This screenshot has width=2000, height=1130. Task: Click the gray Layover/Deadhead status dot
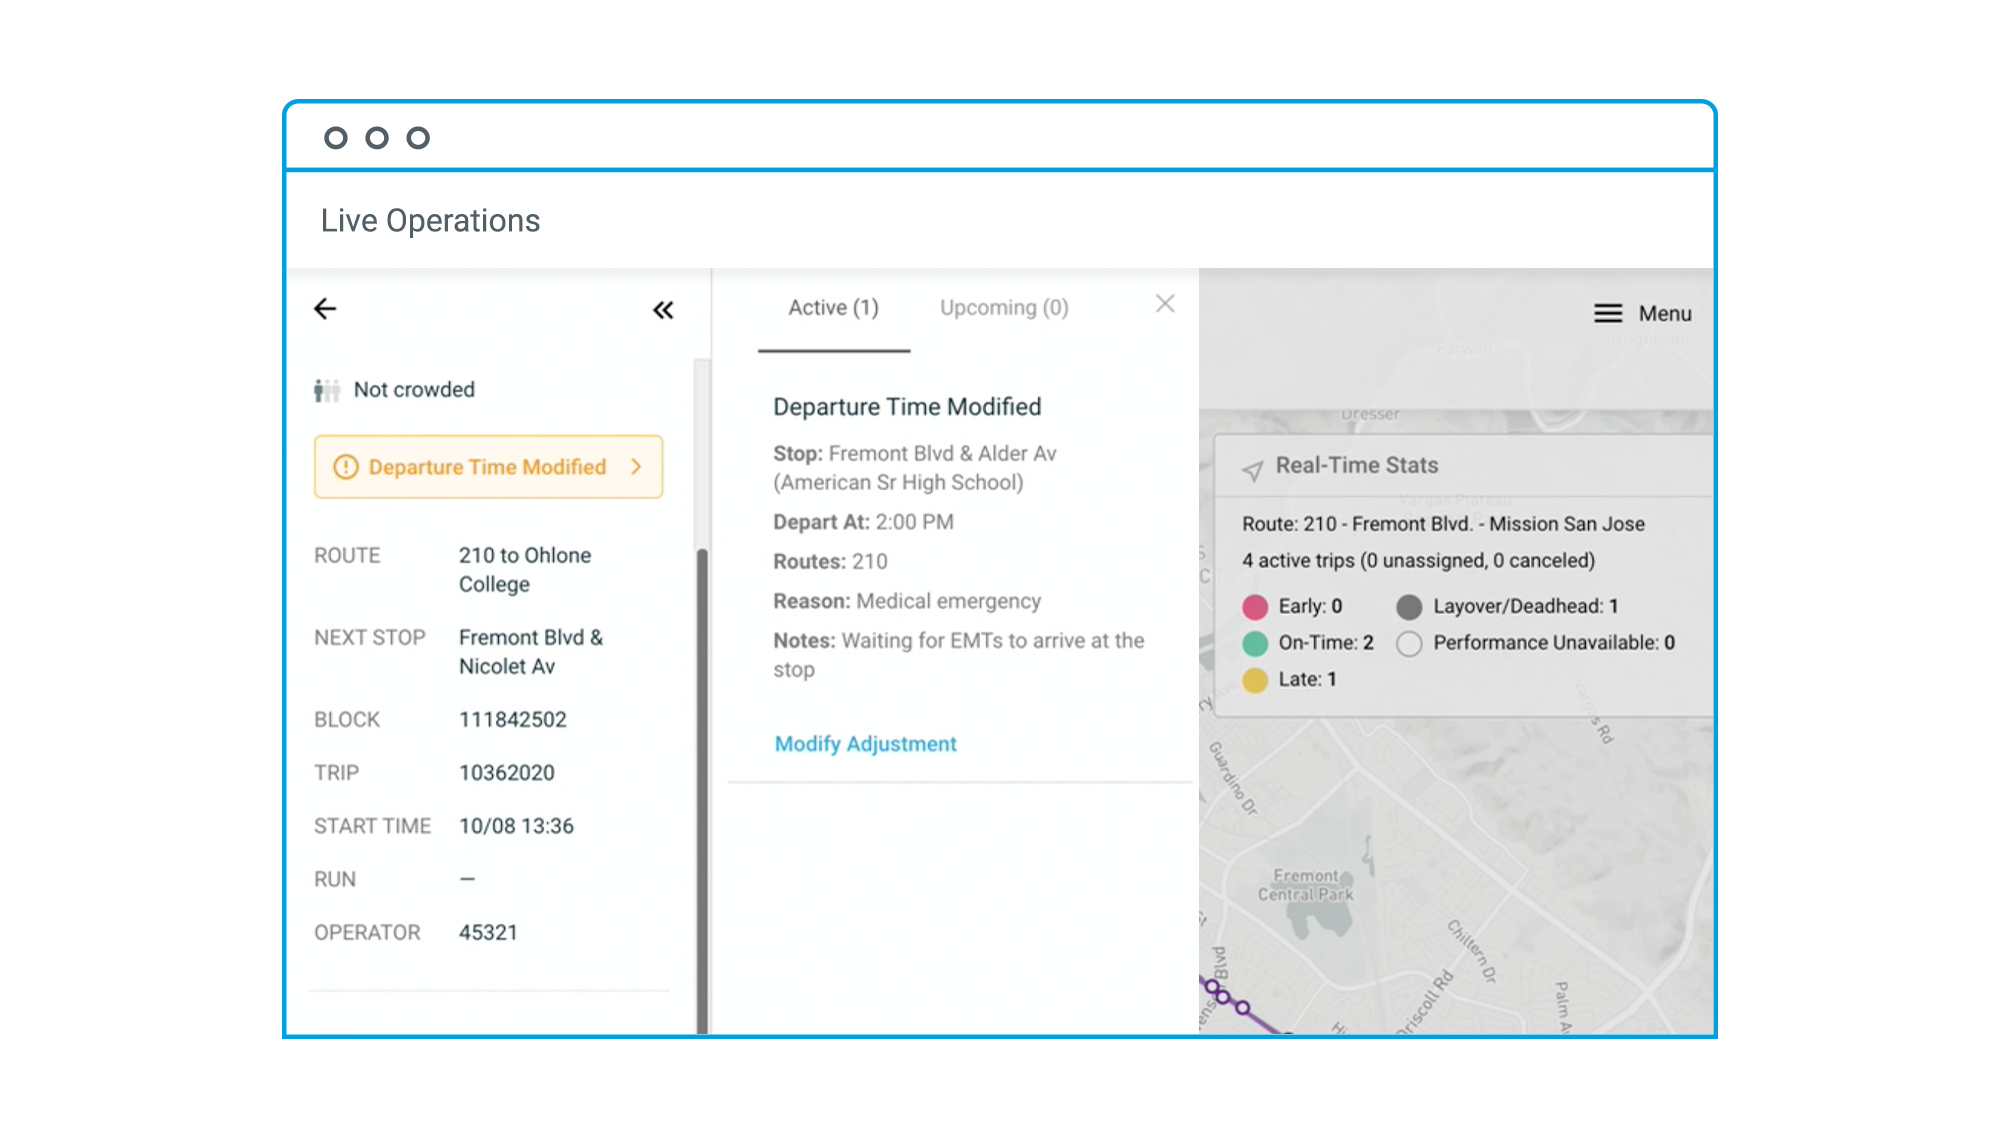(1409, 607)
